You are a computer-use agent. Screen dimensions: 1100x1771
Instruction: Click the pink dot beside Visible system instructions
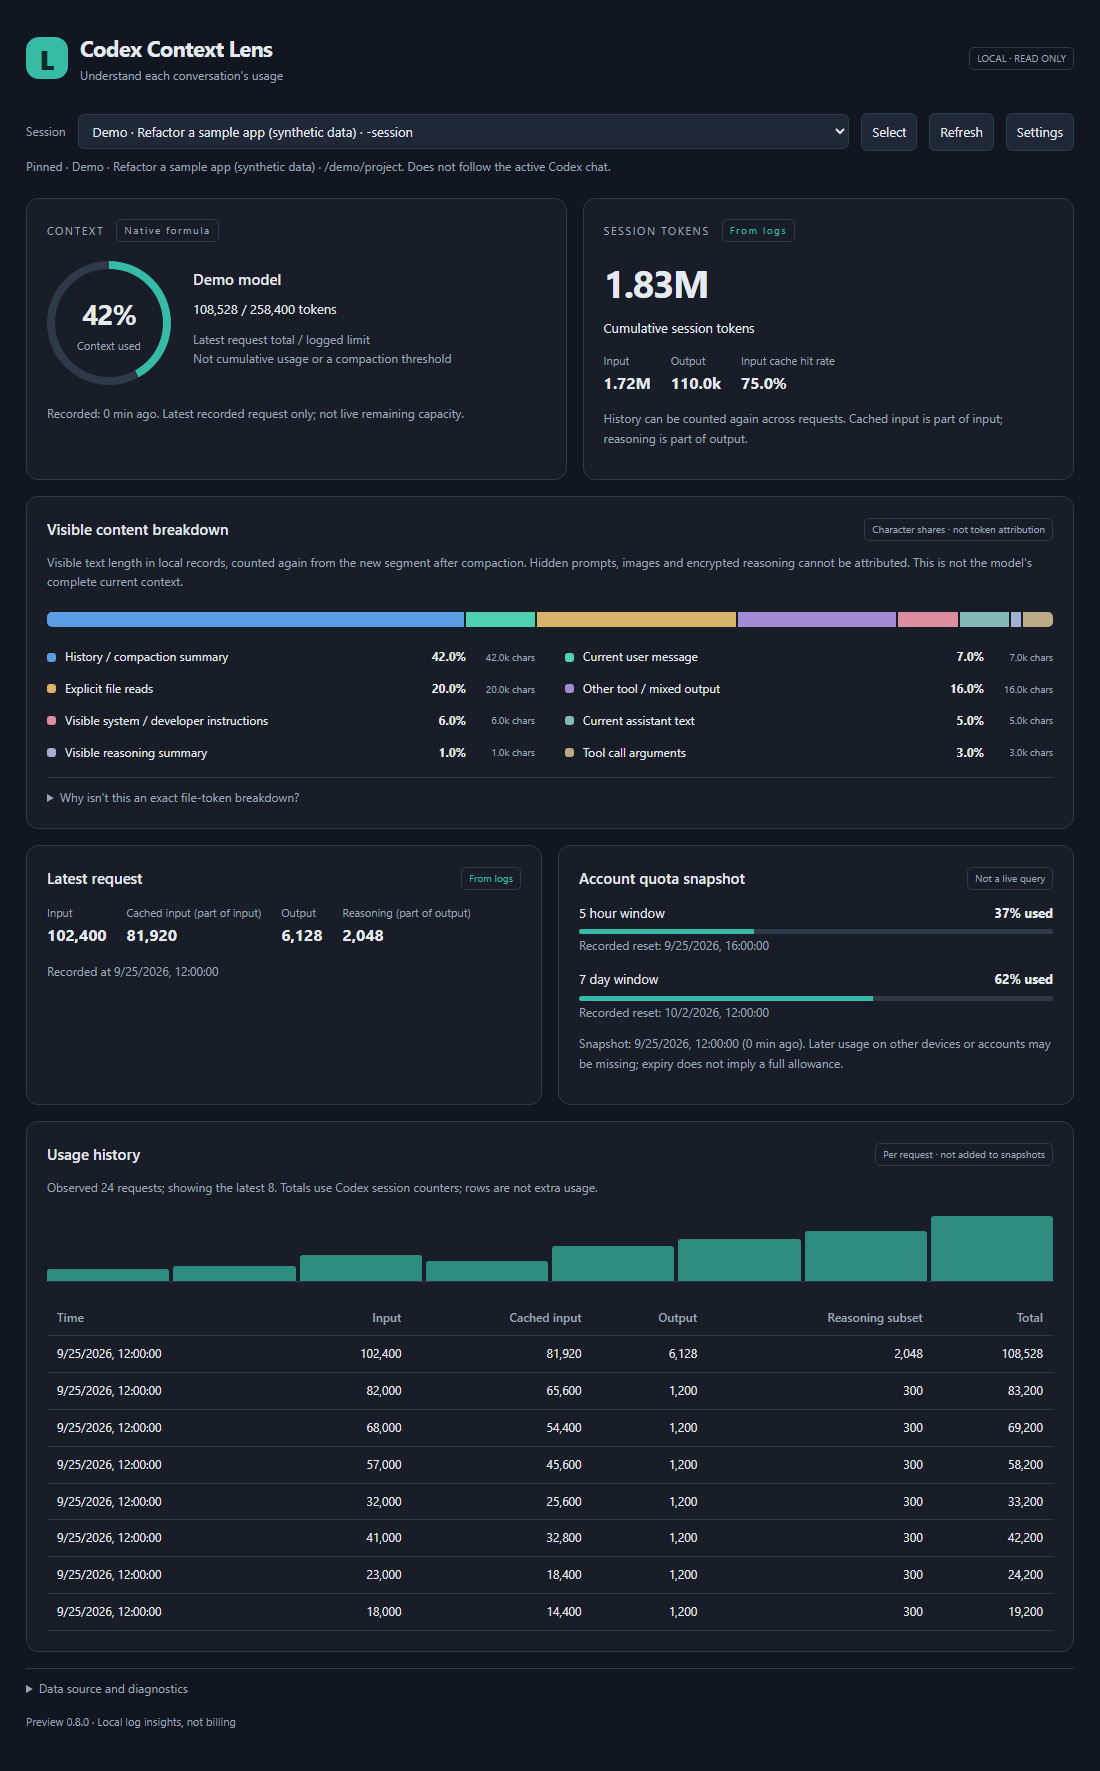coord(51,721)
